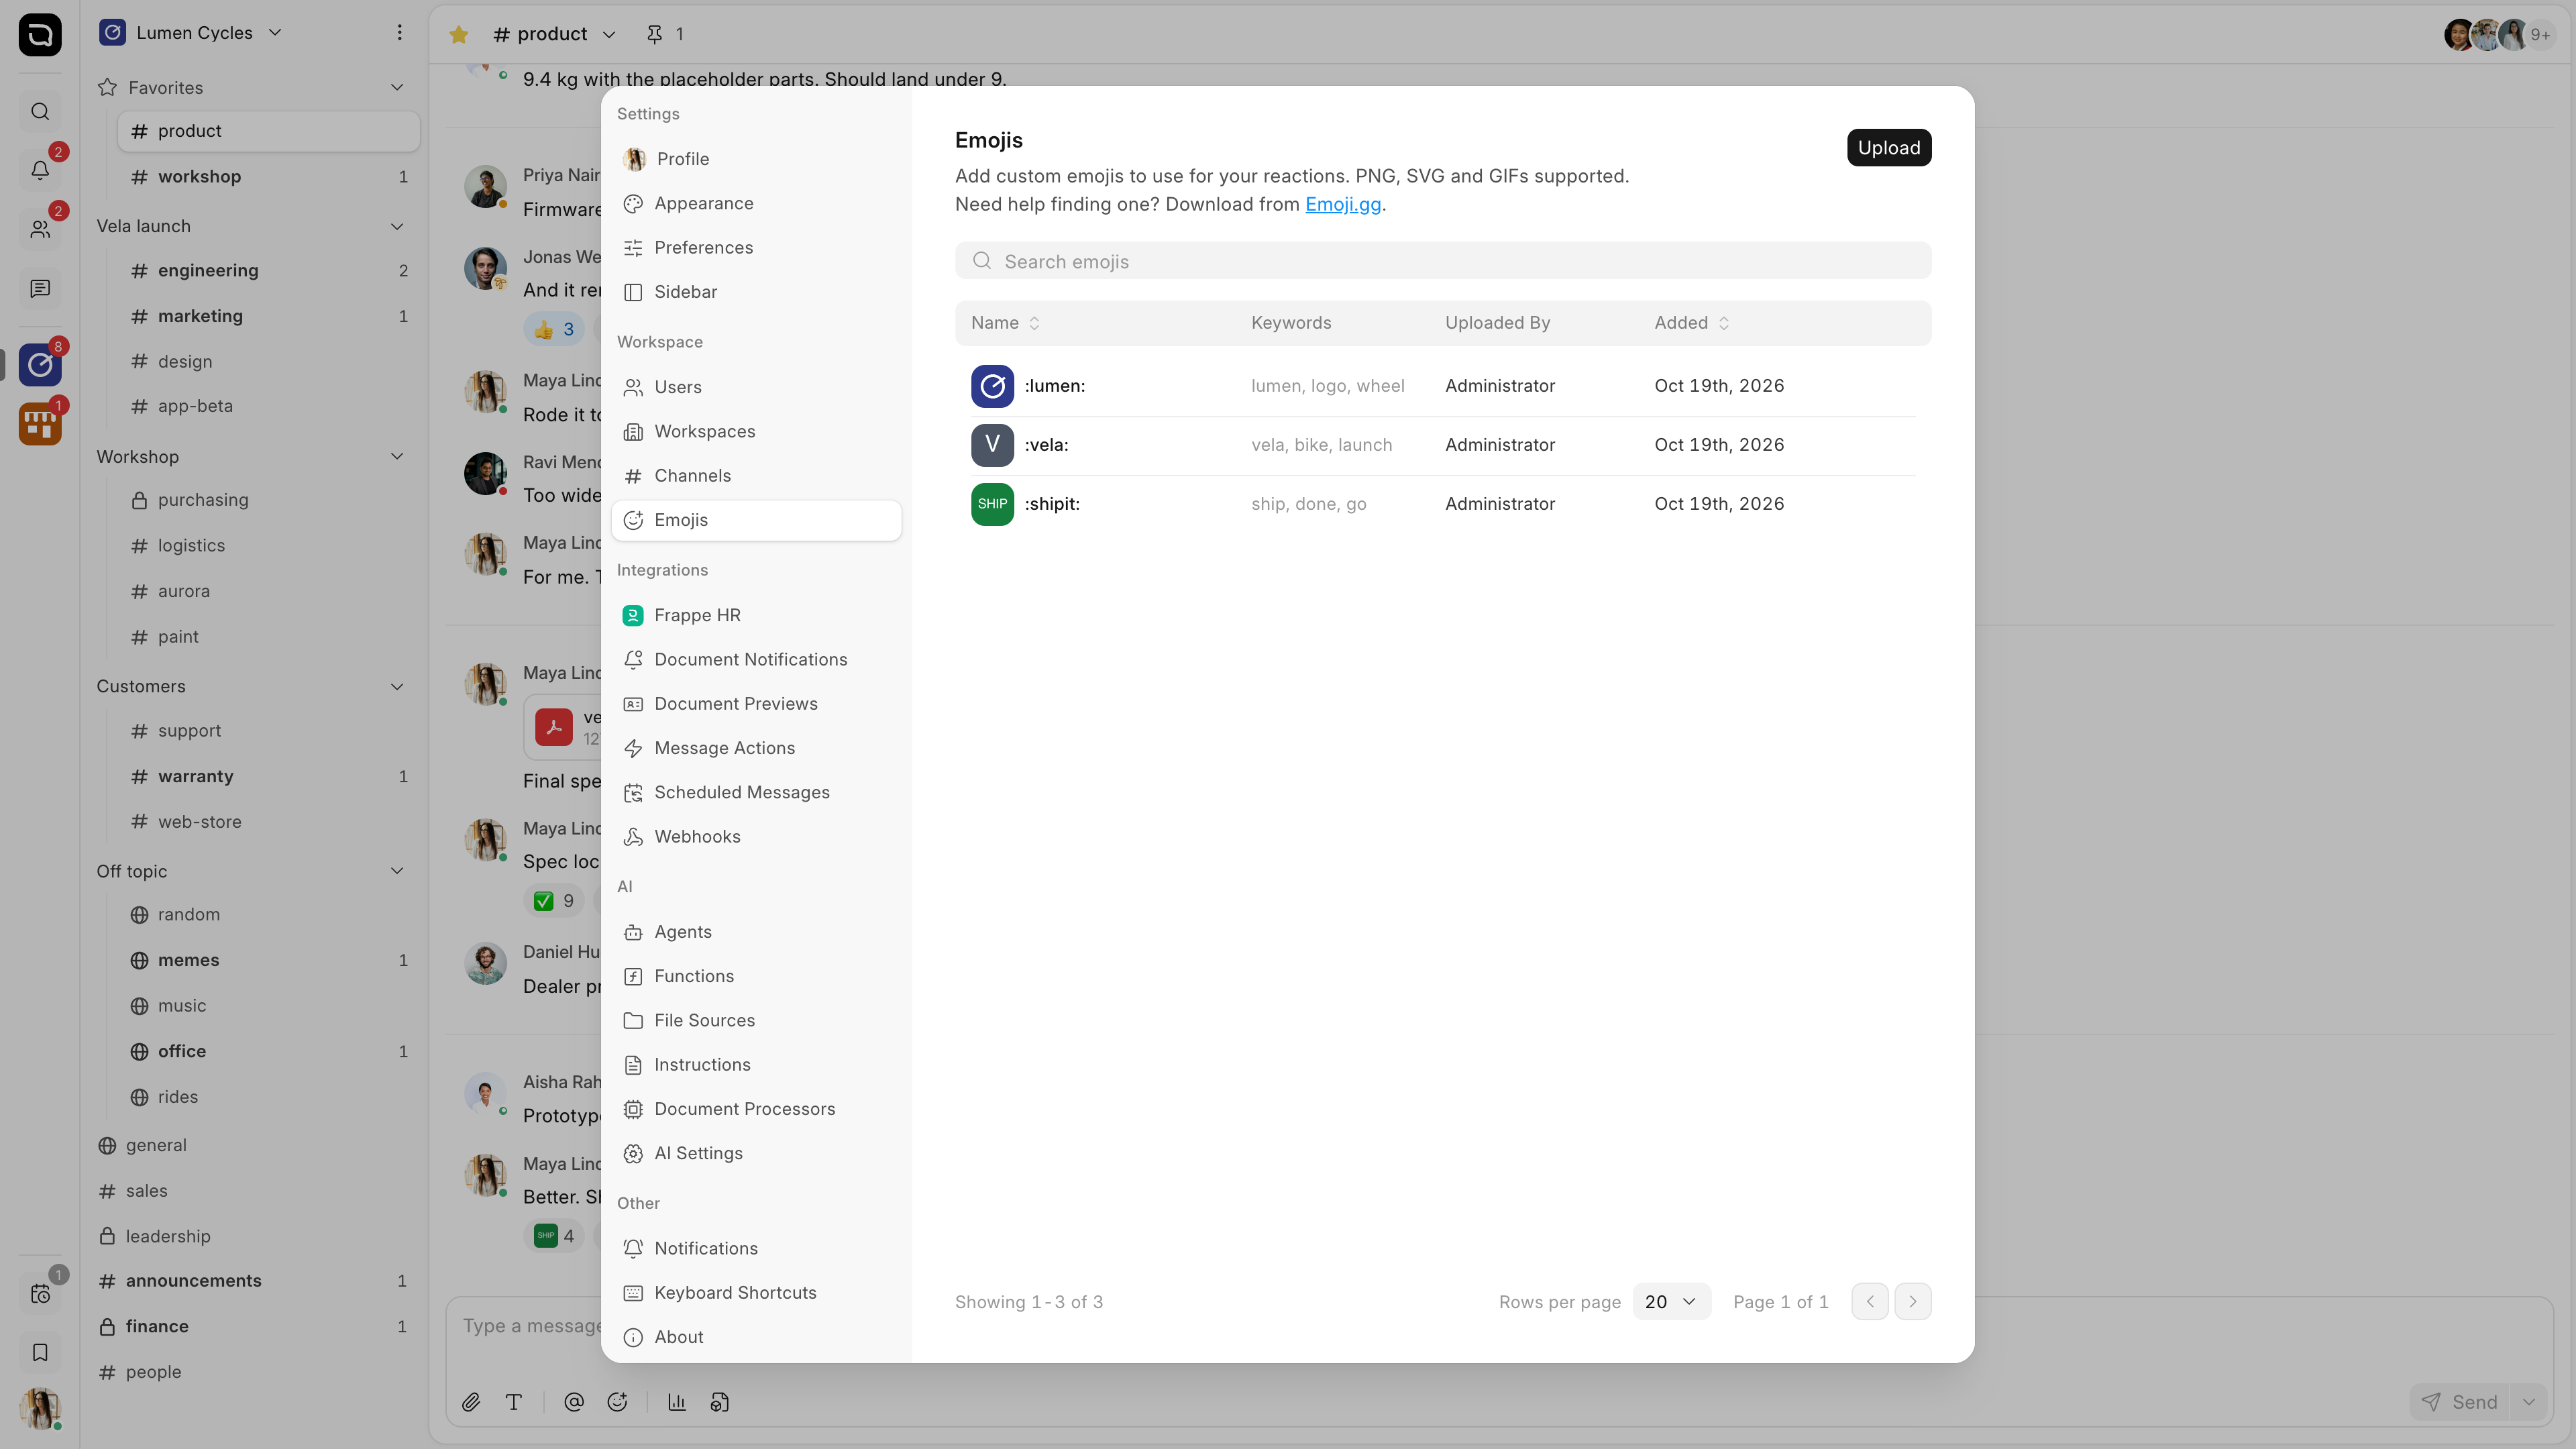Click the vela emoji image
The image size is (2576, 1449).
[x=992, y=445]
